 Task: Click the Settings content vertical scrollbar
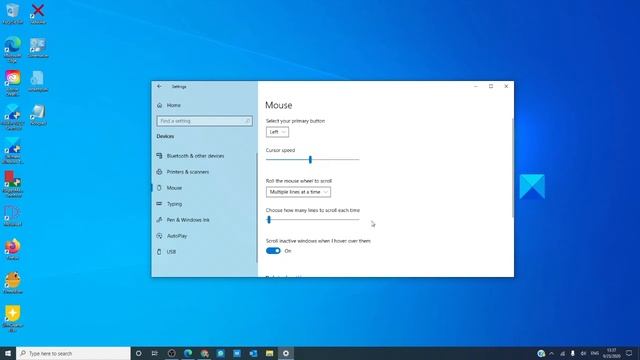coord(513,167)
